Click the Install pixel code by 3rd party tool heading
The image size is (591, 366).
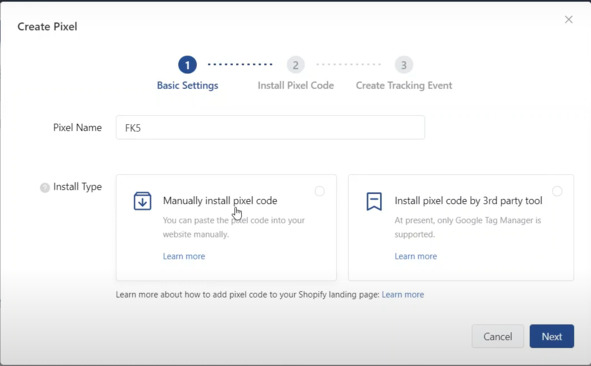(469, 201)
